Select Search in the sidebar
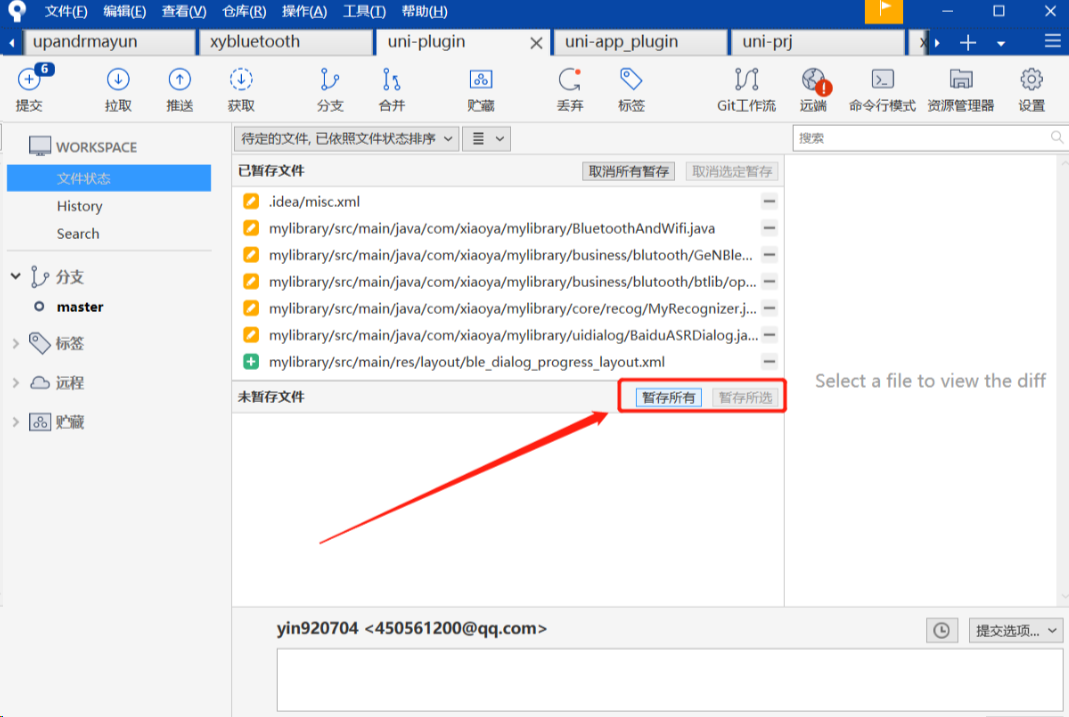 tap(78, 234)
